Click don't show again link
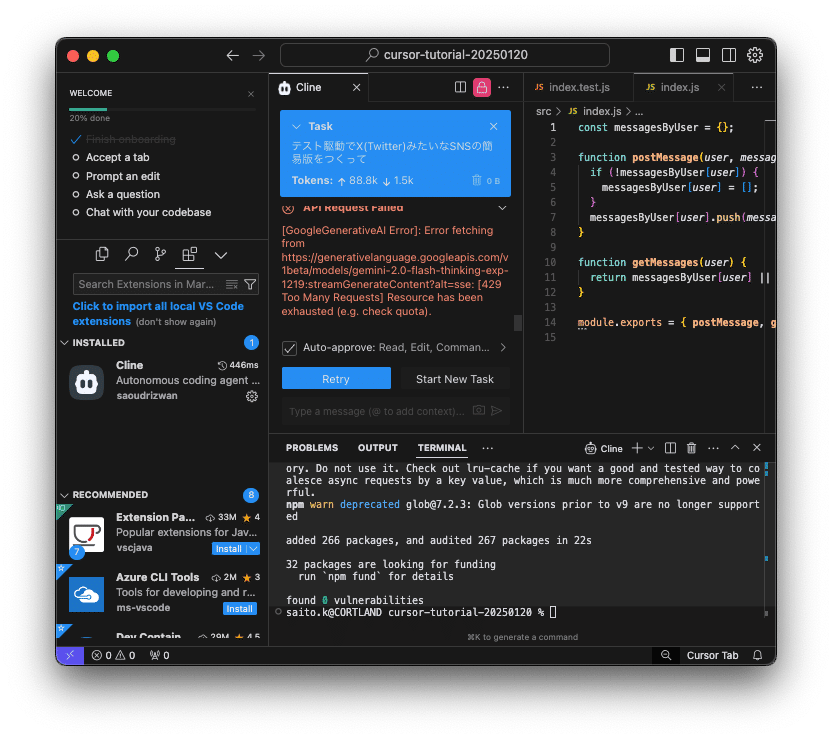 [x=176, y=322]
